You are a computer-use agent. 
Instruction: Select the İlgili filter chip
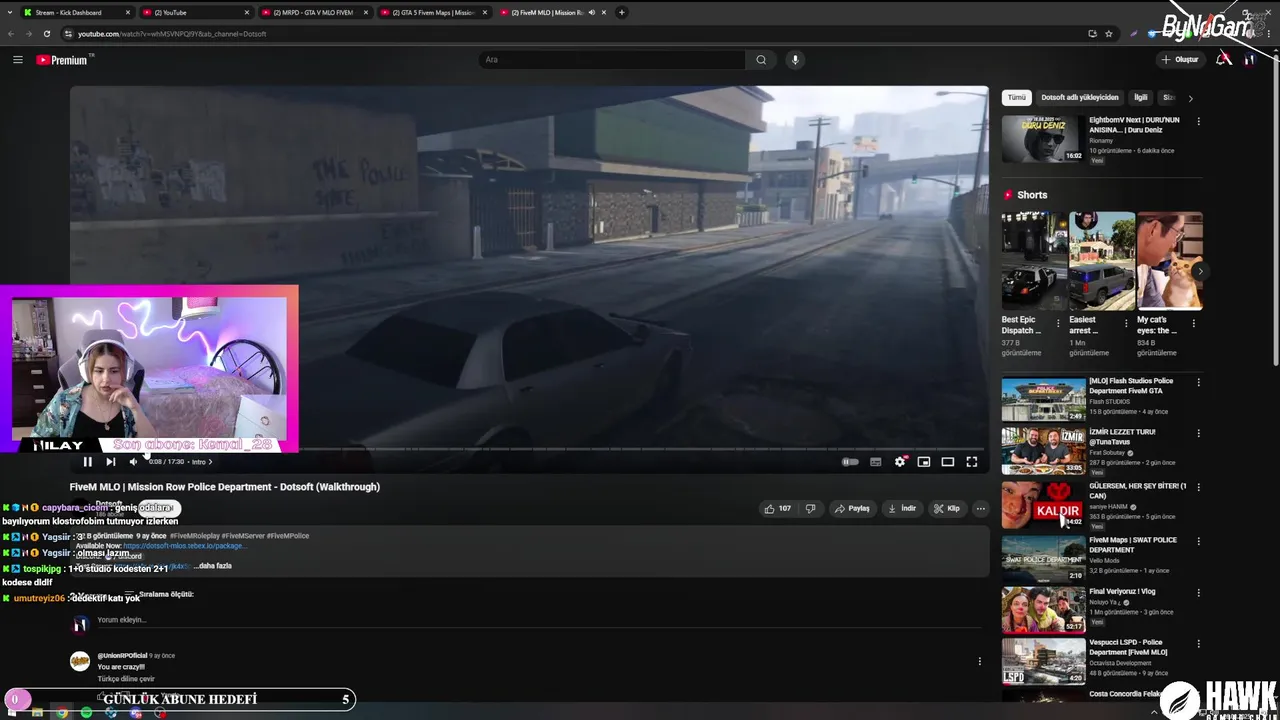[1140, 98]
